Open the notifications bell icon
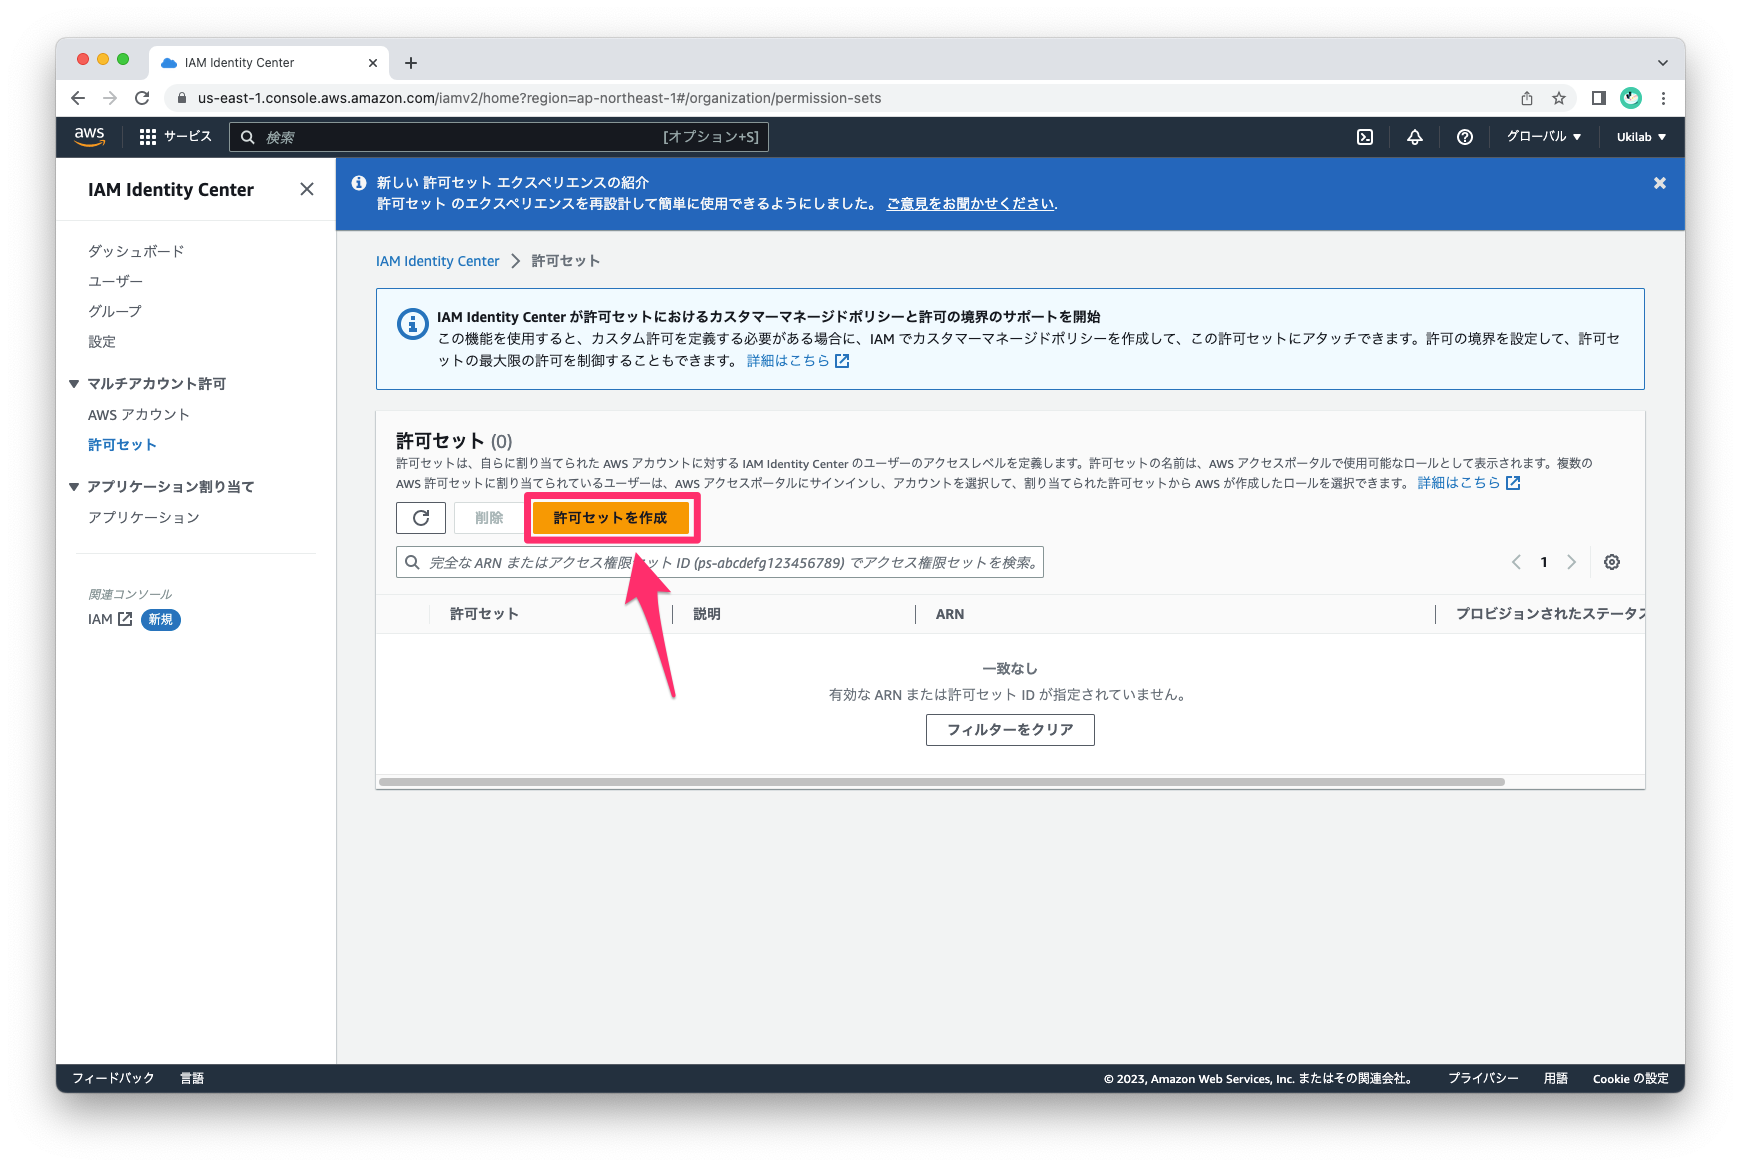The height and width of the screenshot is (1167, 1741). [1415, 137]
